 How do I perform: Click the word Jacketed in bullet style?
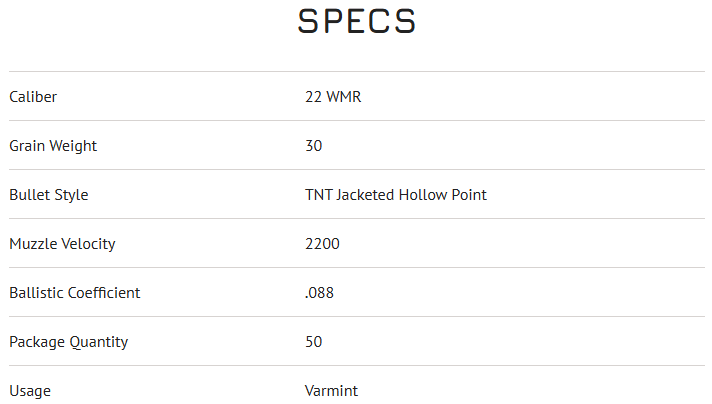(365, 195)
